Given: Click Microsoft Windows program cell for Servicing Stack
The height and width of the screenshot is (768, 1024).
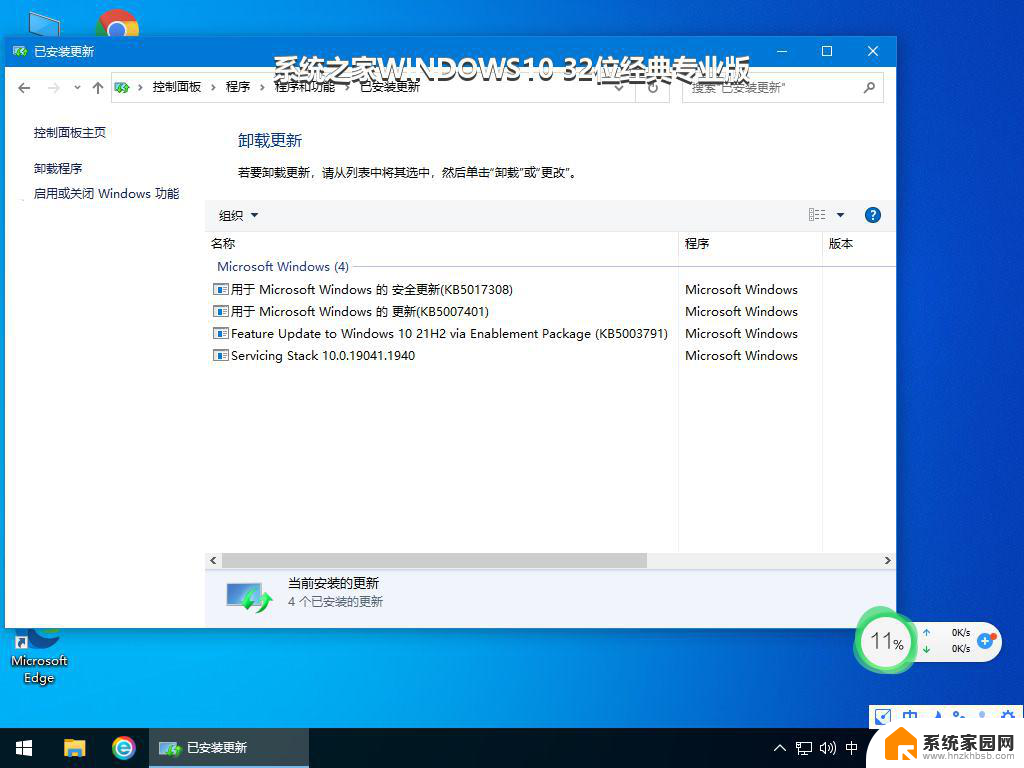Looking at the screenshot, I should (741, 356).
